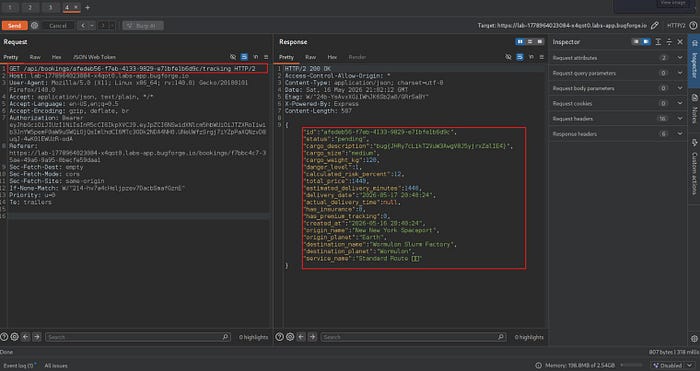Focus the response Search field
This screenshot has width=700, height=371.
click(413, 337)
